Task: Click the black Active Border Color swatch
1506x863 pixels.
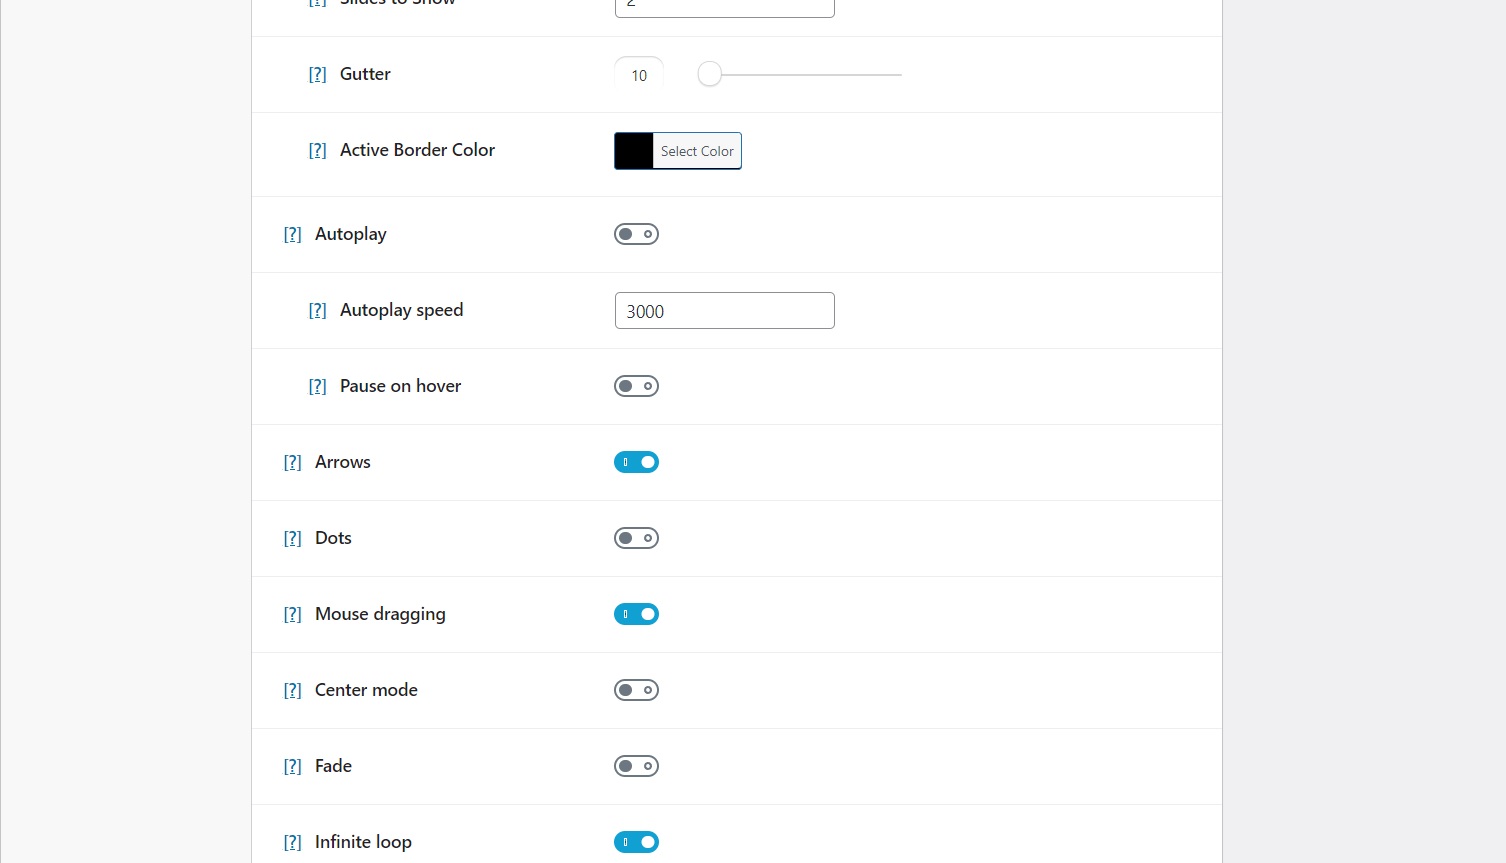Action: 633,151
